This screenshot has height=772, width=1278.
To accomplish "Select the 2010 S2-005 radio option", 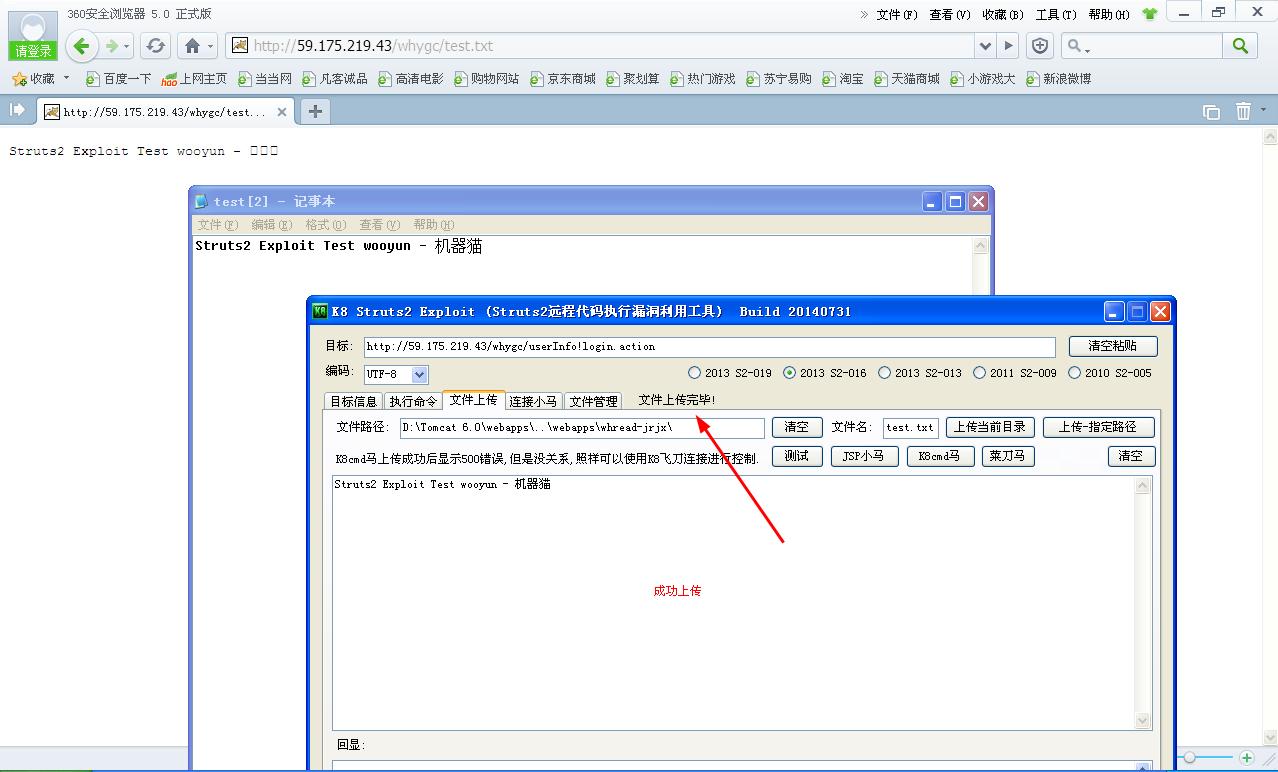I will [x=1110, y=373].
